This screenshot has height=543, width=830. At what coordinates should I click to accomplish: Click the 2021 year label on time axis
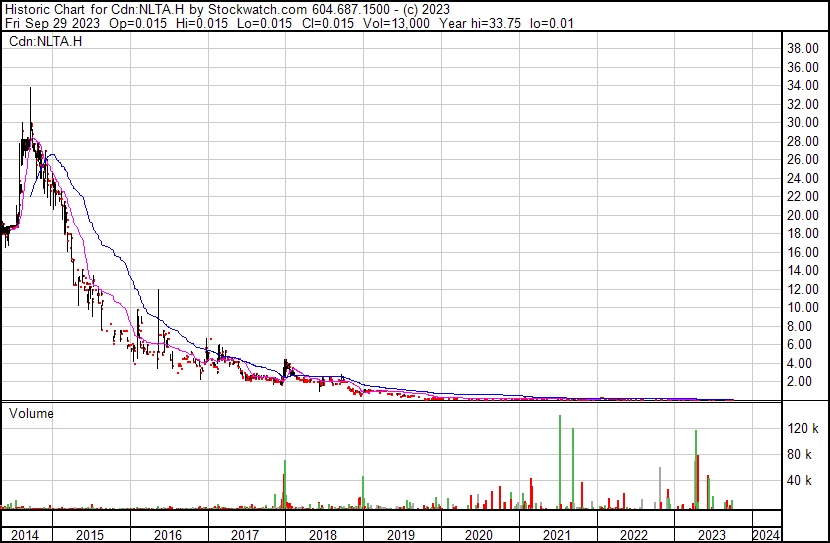point(556,535)
